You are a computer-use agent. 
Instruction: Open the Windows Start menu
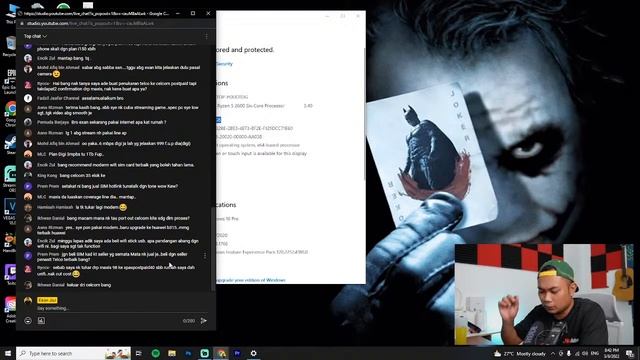click(8, 353)
